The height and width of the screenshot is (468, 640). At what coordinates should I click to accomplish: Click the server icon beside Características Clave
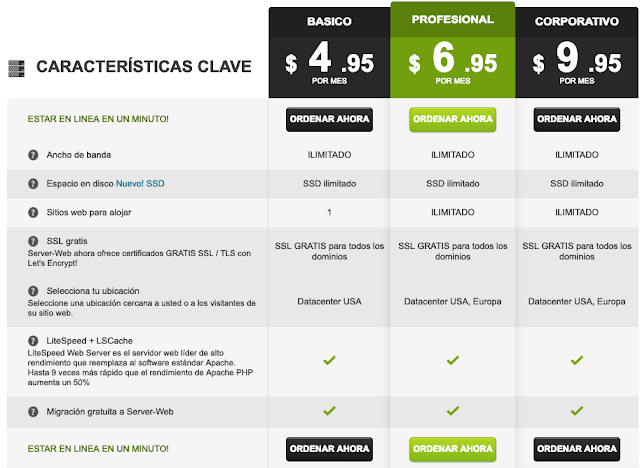(16, 68)
